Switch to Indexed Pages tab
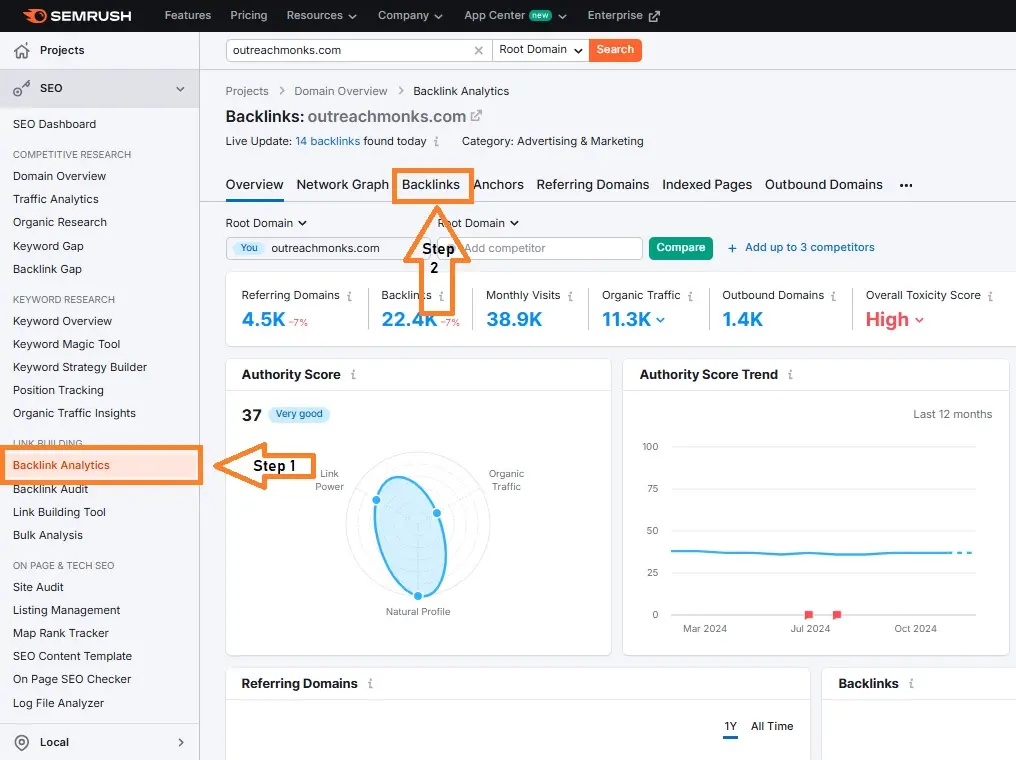 (x=707, y=185)
